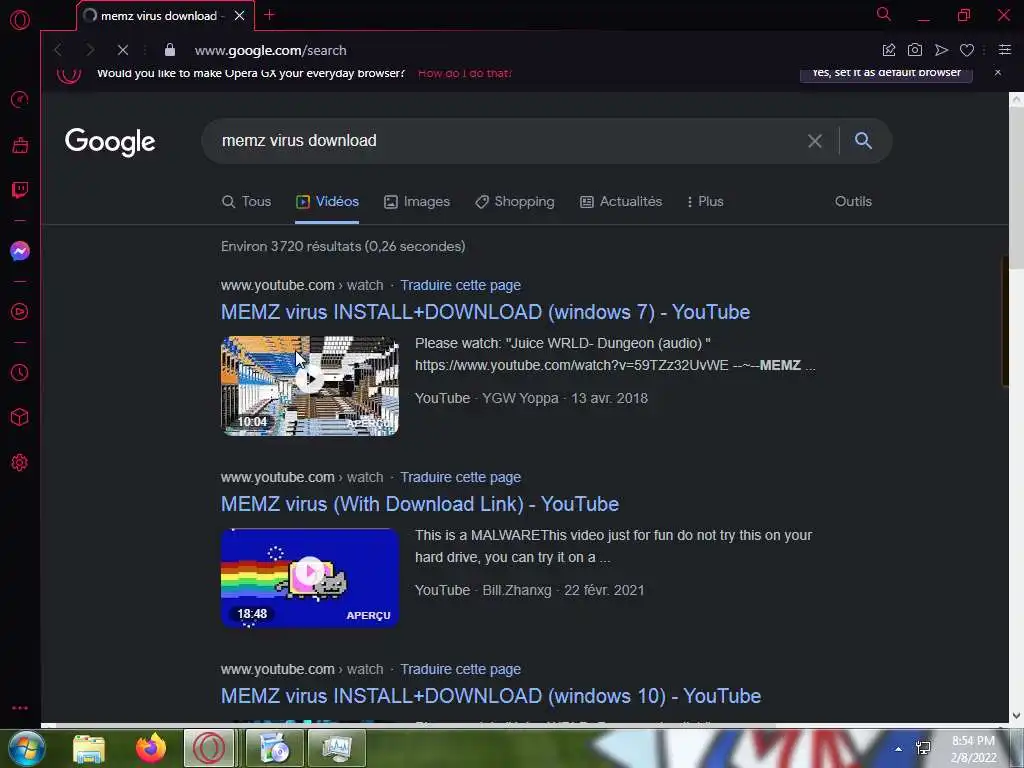
Task: Open Messenger panel in sidebar
Action: coord(20,251)
